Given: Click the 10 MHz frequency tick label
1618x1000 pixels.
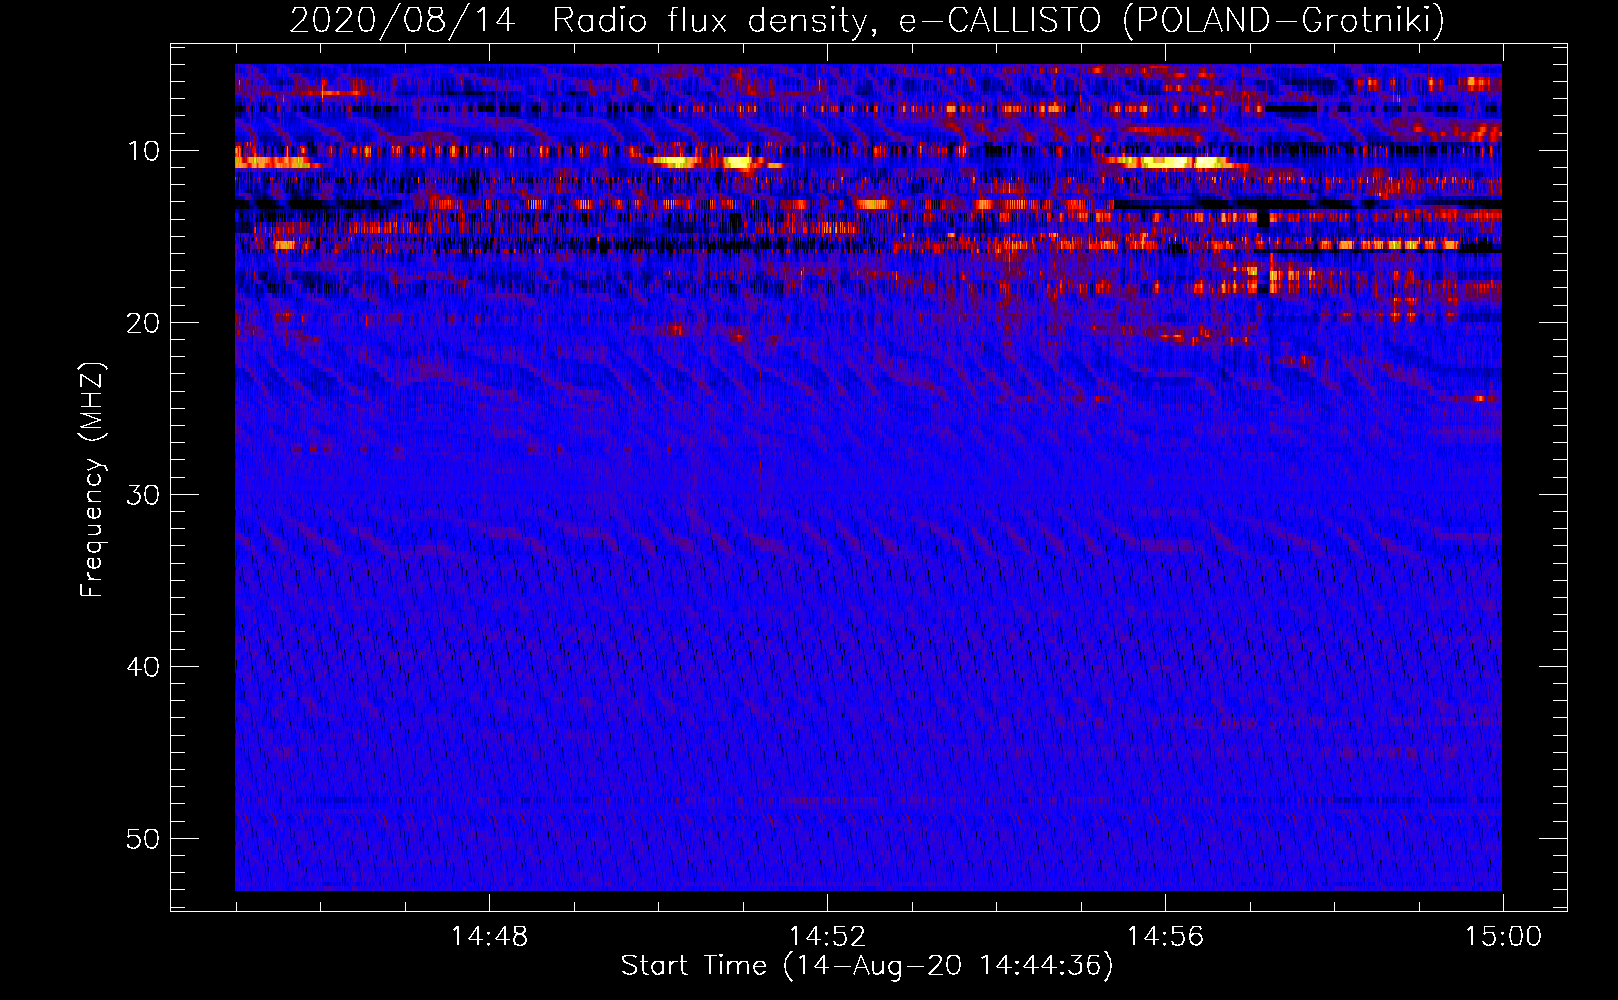Looking at the screenshot, I should [144, 151].
